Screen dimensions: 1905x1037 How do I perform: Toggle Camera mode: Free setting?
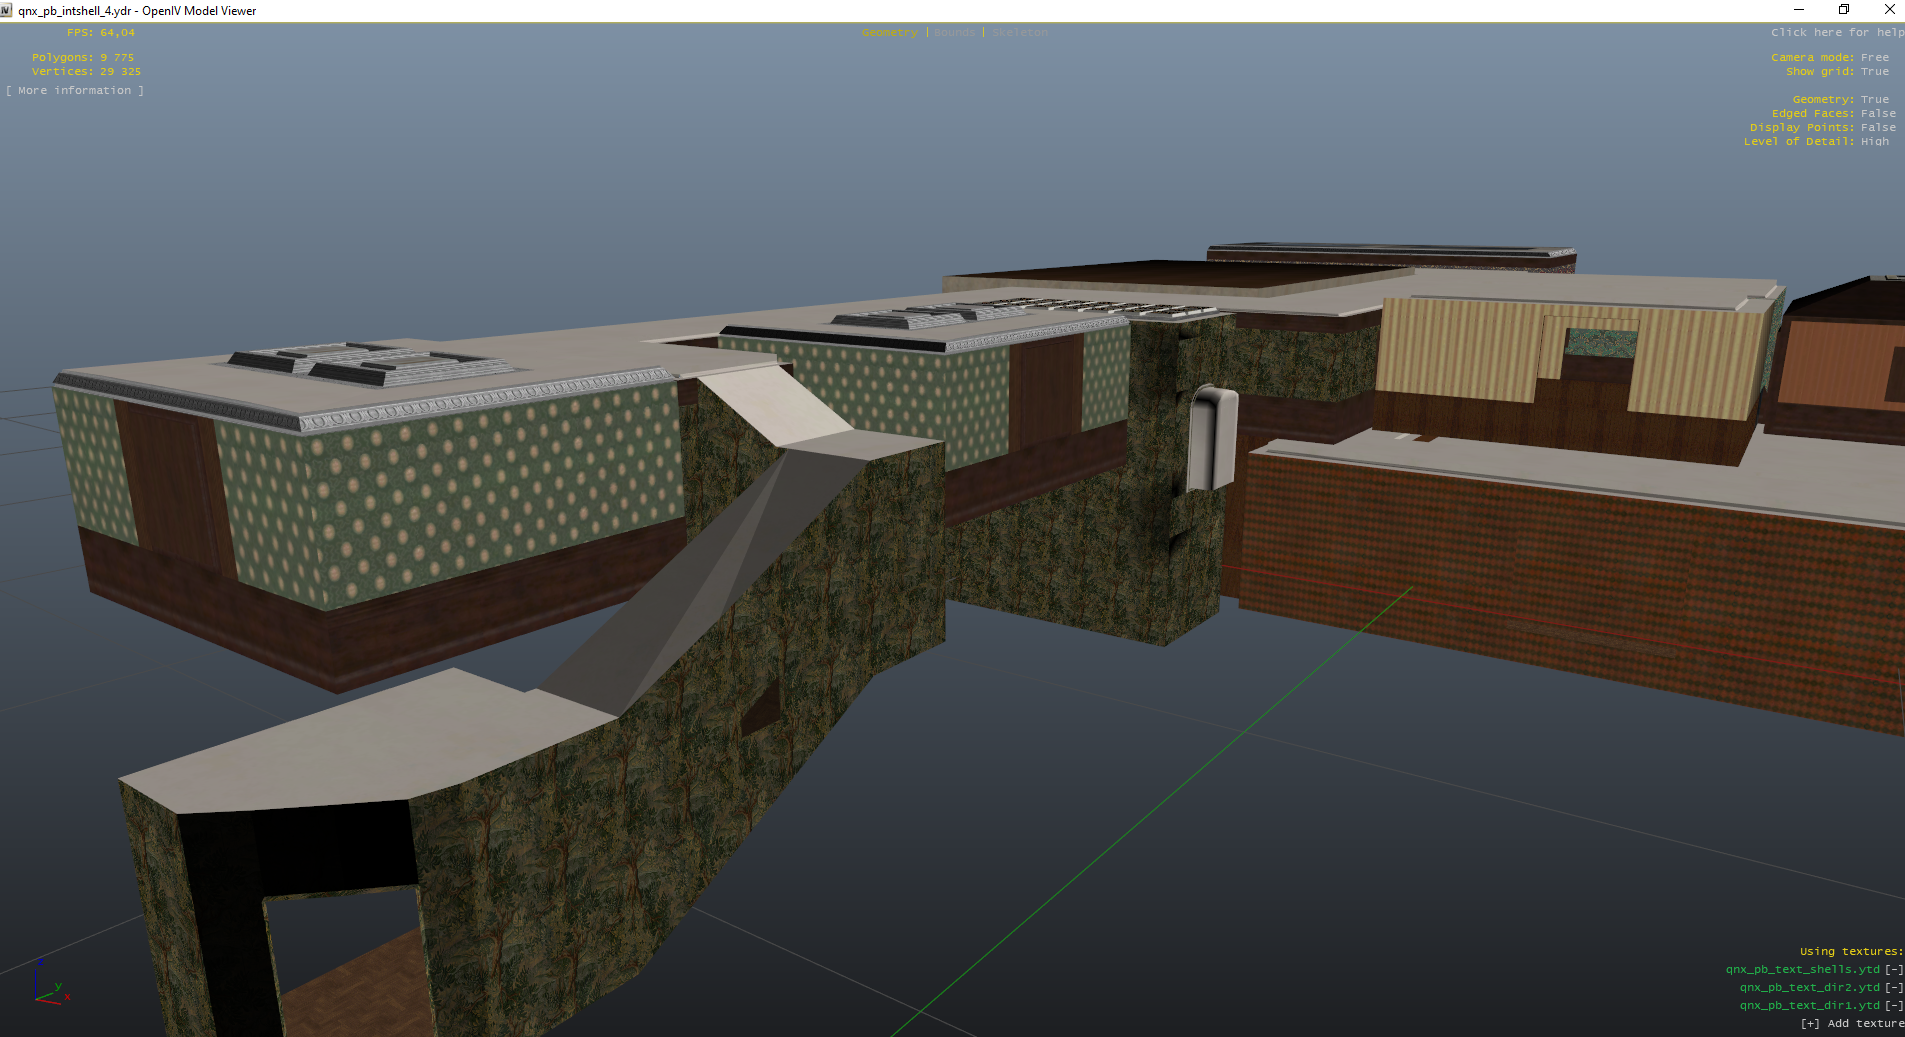[x=1830, y=58]
